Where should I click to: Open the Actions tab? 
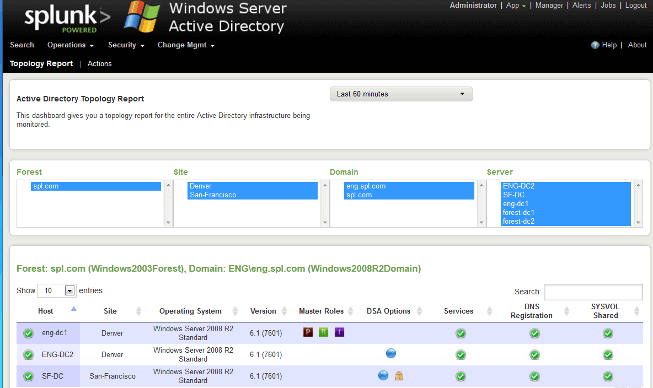coord(100,64)
